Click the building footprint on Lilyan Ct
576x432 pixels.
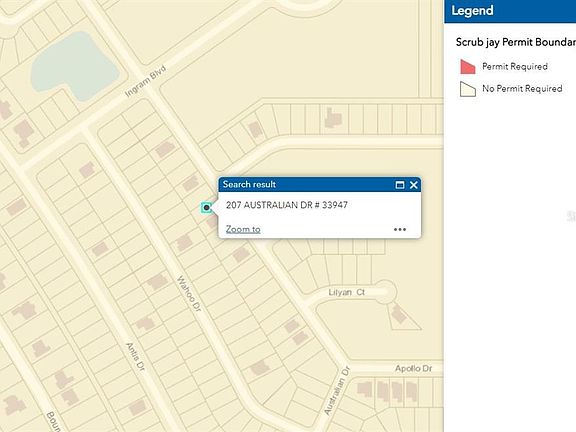pyautogui.click(x=398, y=314)
